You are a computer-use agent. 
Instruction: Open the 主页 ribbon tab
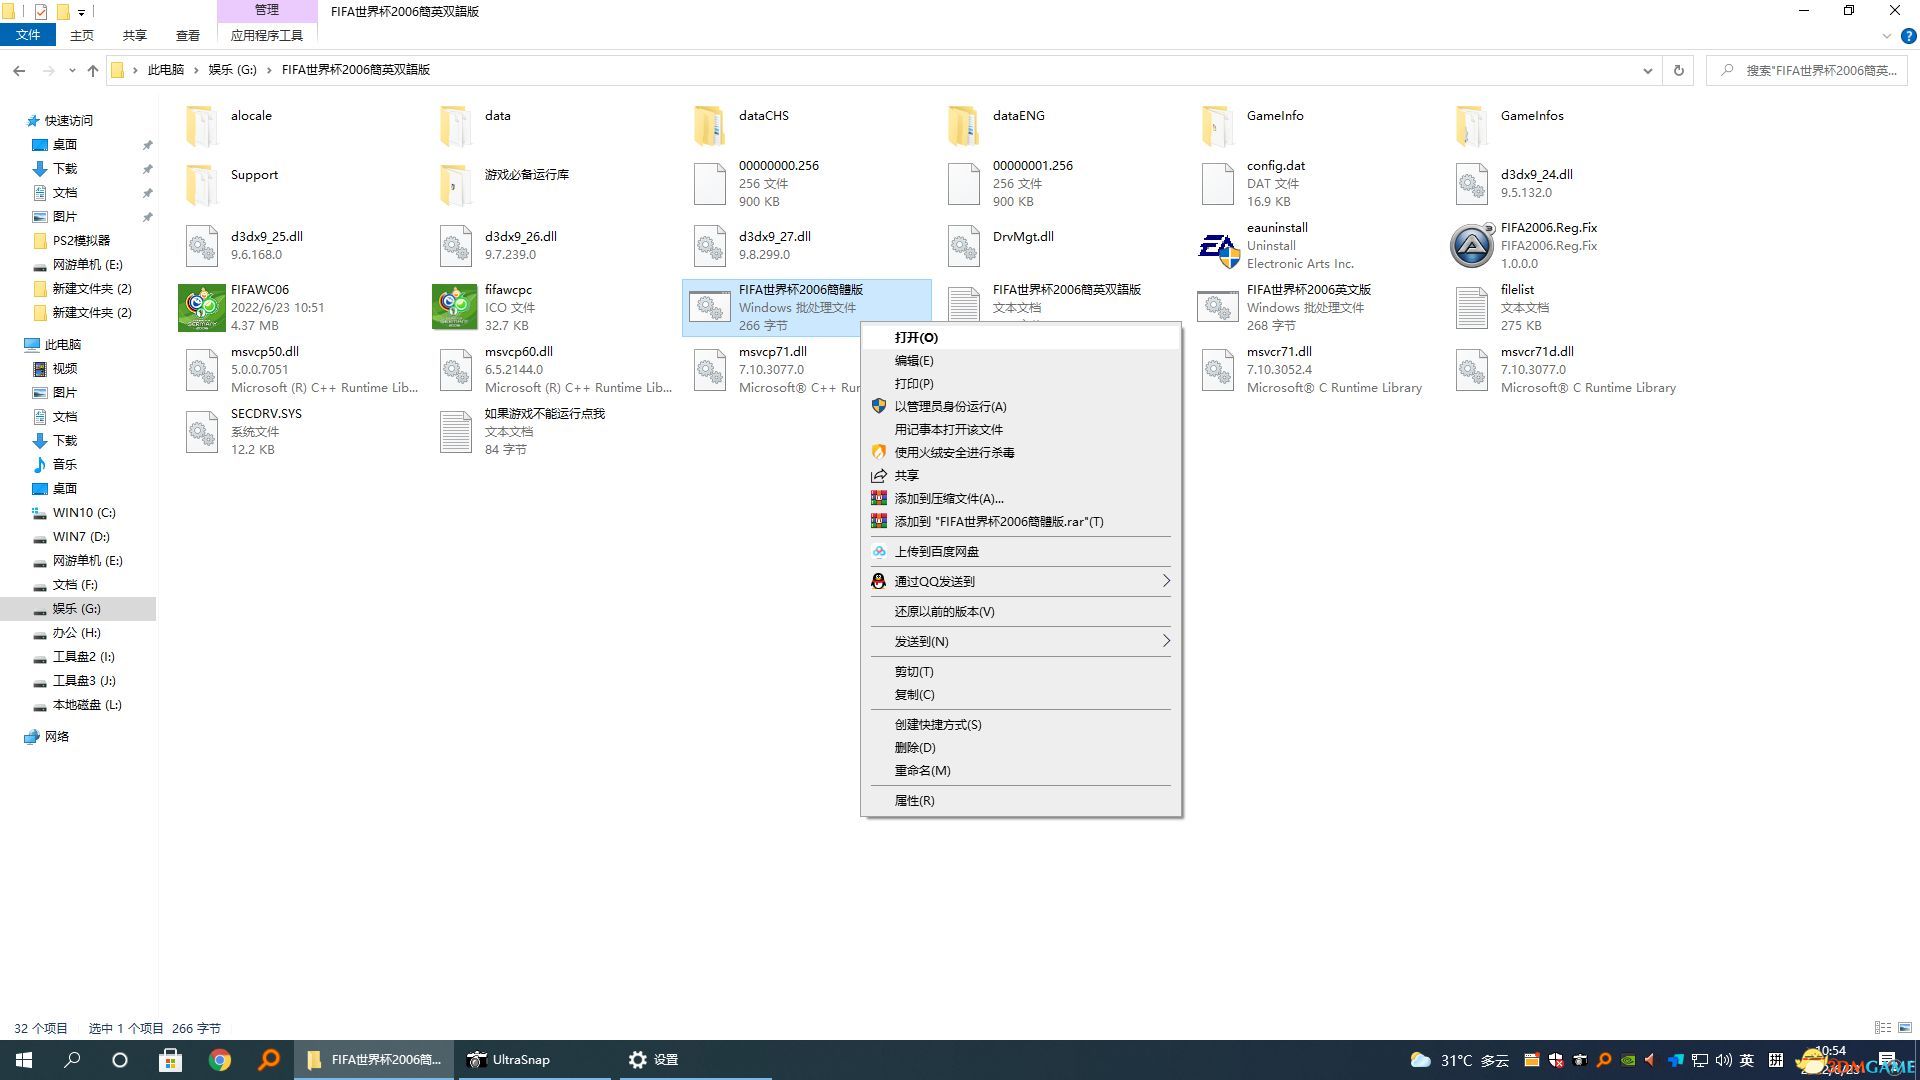(x=82, y=35)
